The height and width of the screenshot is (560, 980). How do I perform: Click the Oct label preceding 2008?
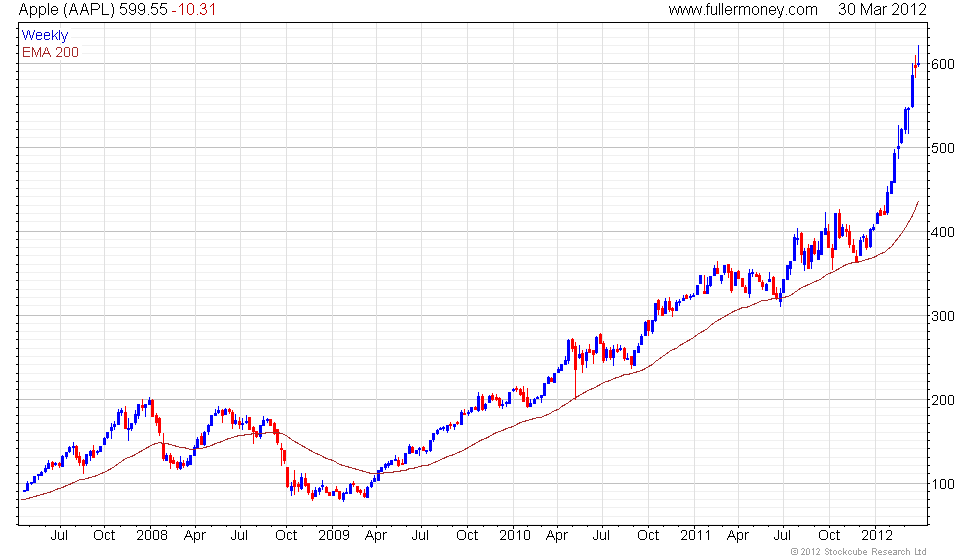104,535
